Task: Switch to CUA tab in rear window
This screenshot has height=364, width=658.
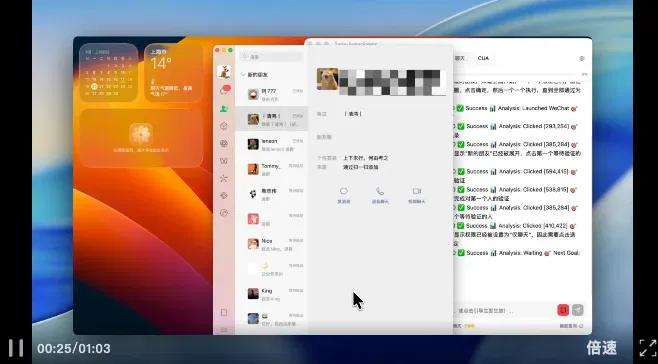Action: [483, 58]
